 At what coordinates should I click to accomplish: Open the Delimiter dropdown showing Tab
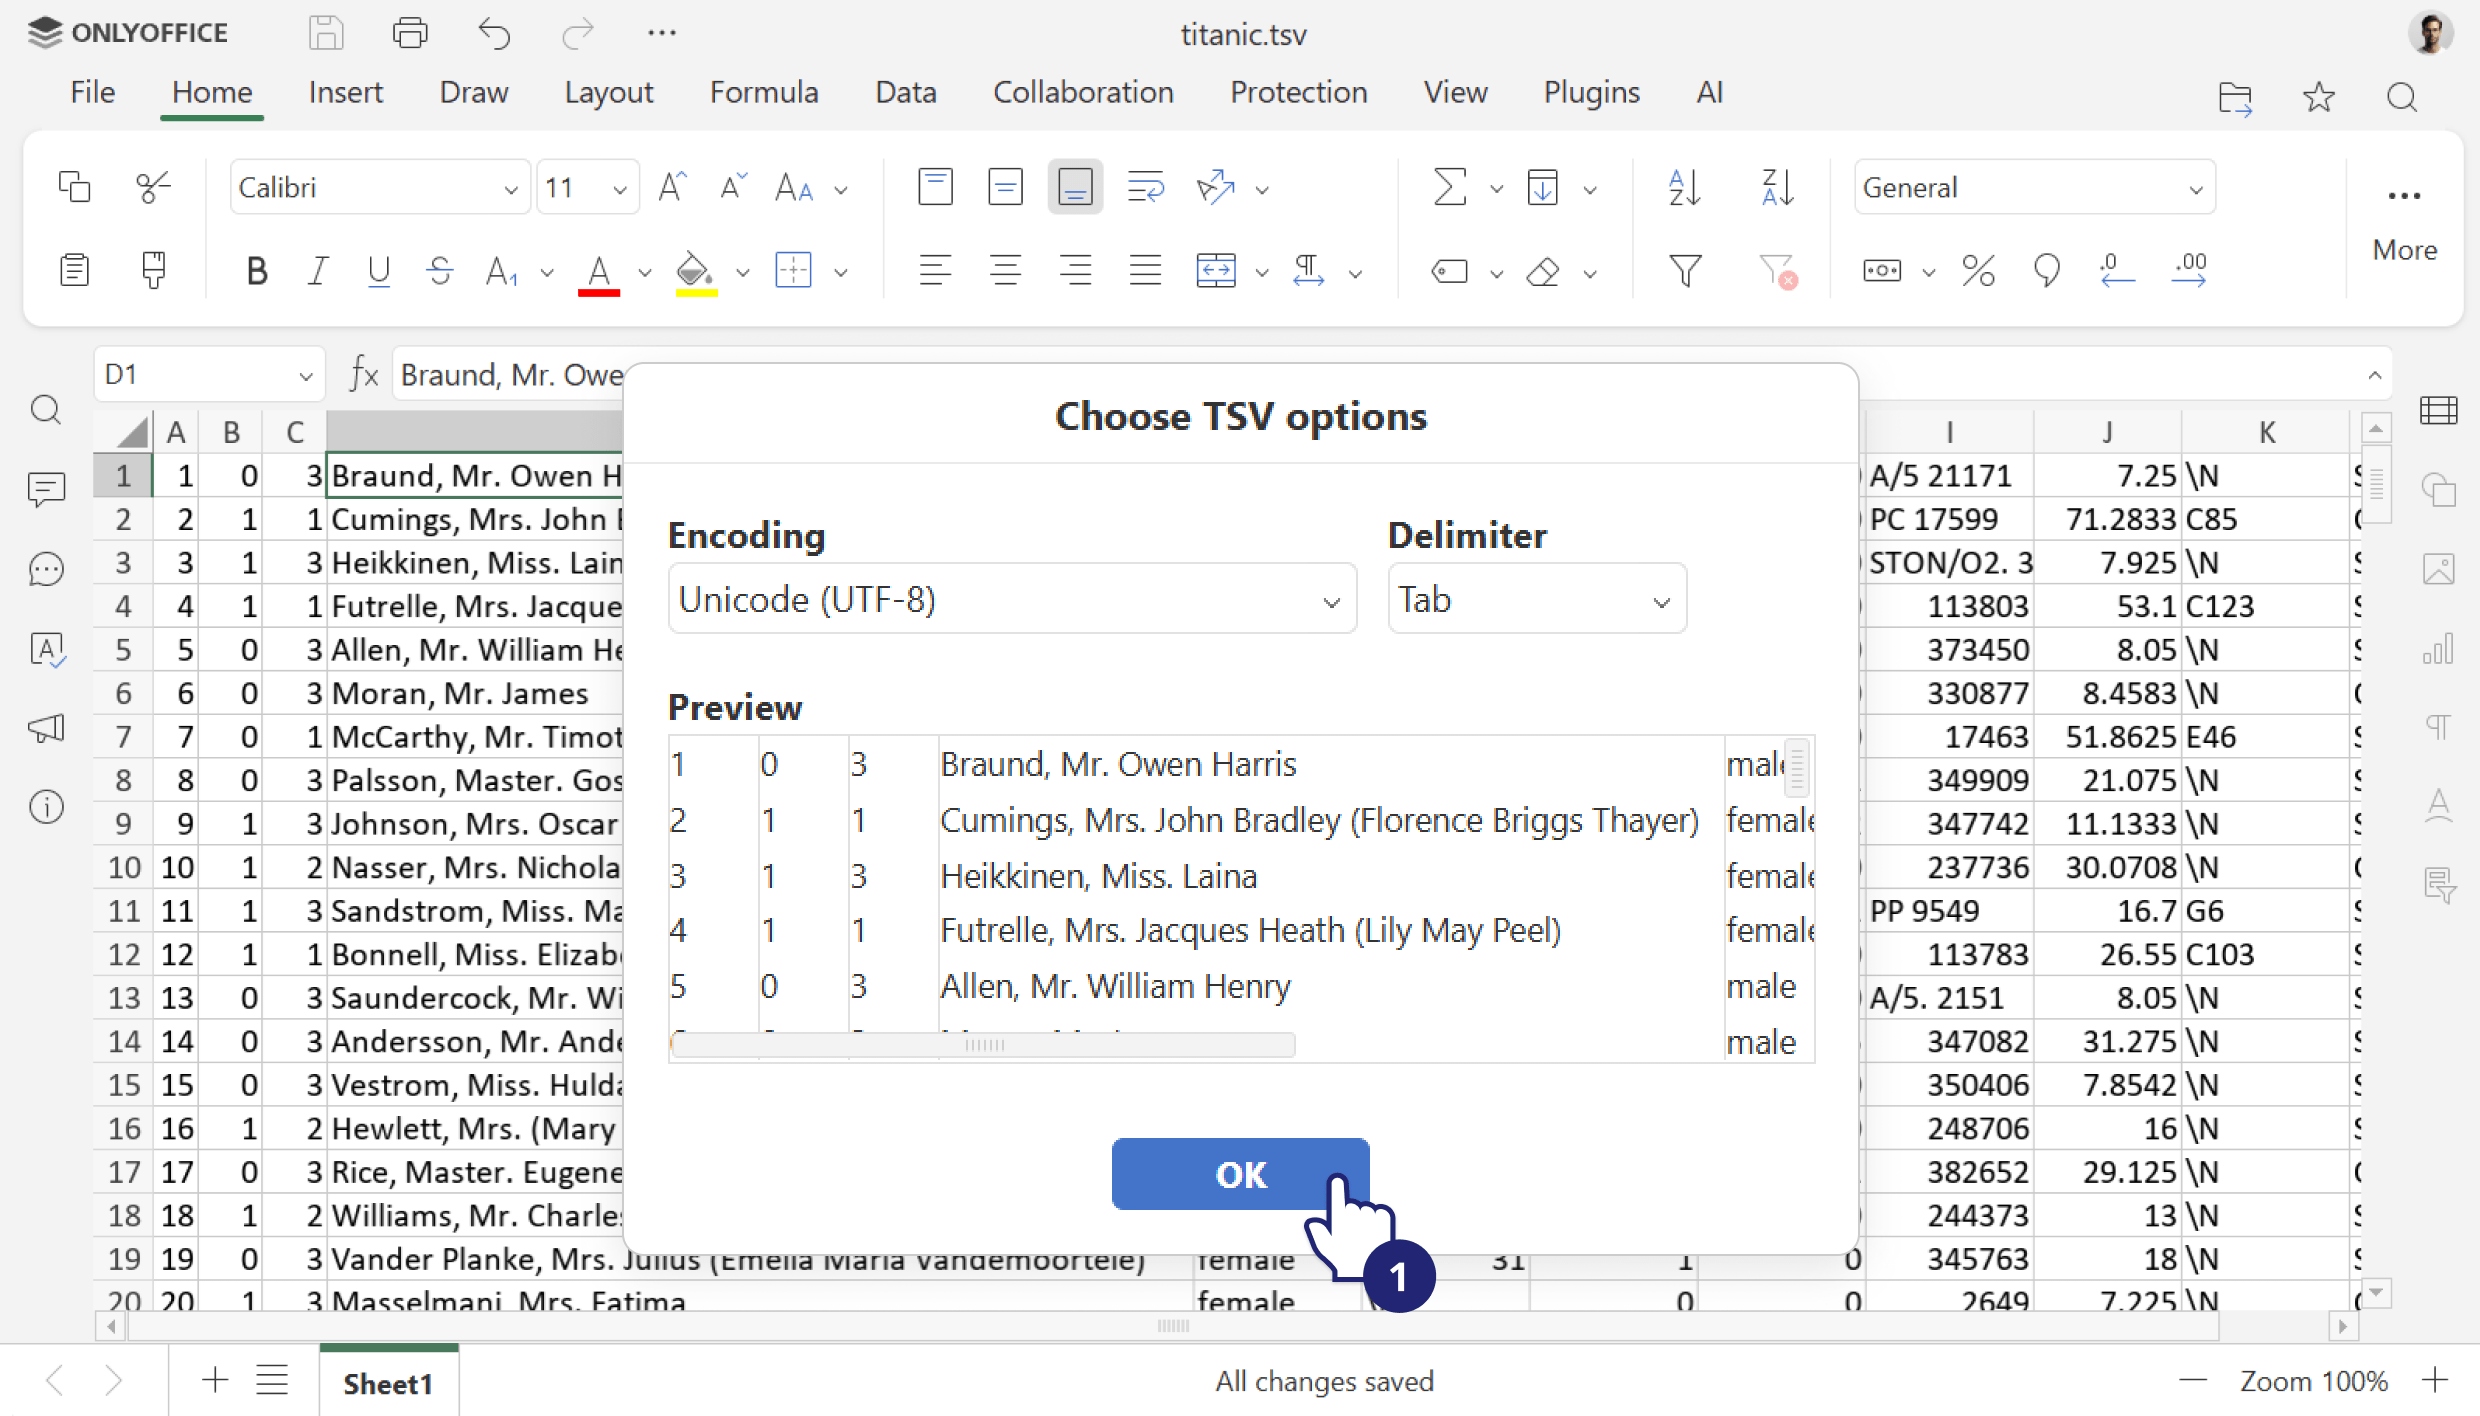[1537, 598]
